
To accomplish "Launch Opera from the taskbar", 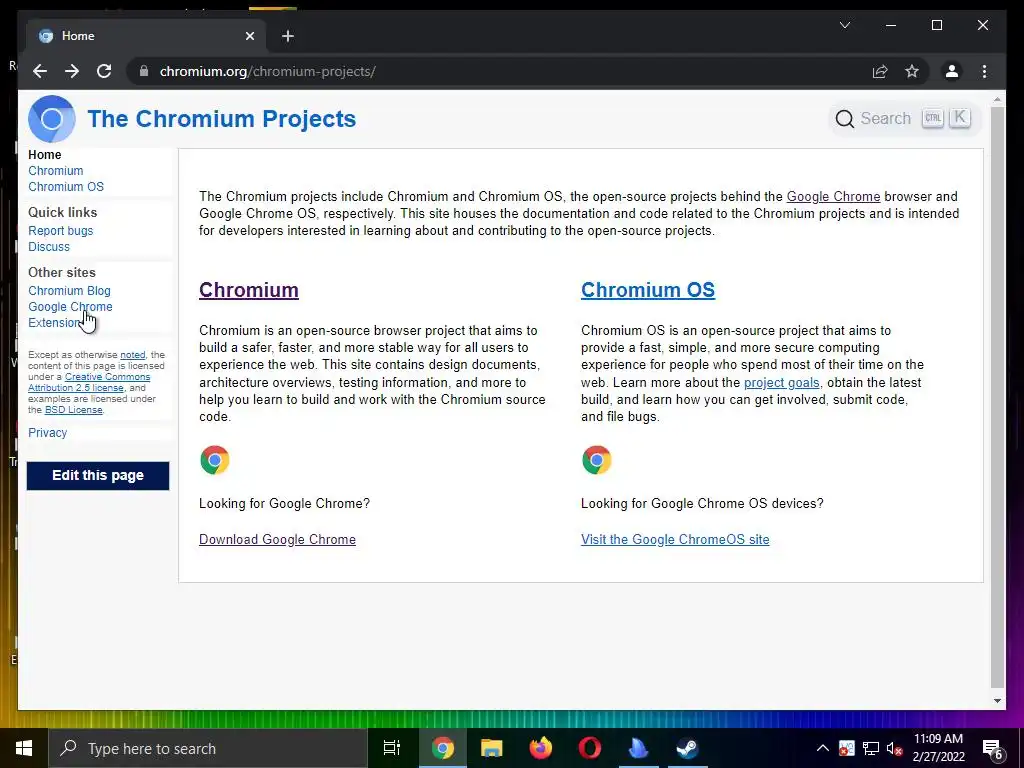I will (x=589, y=748).
